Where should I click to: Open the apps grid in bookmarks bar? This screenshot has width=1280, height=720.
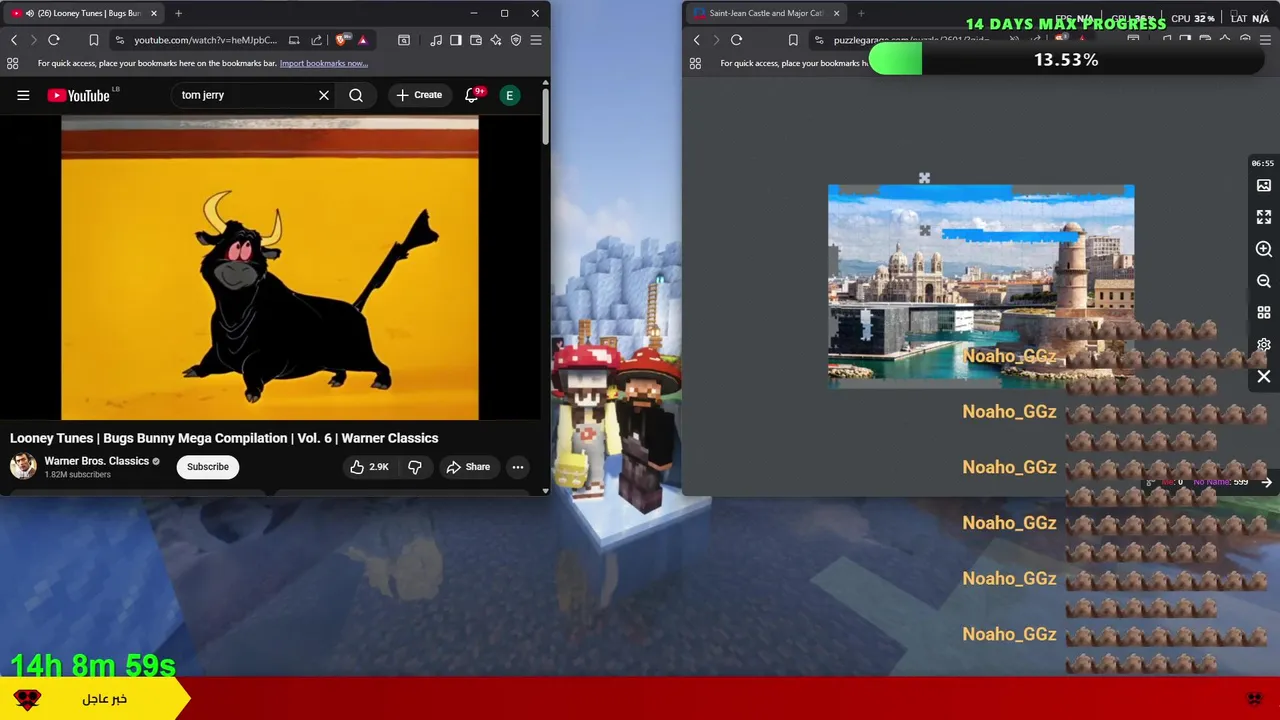tap(13, 63)
